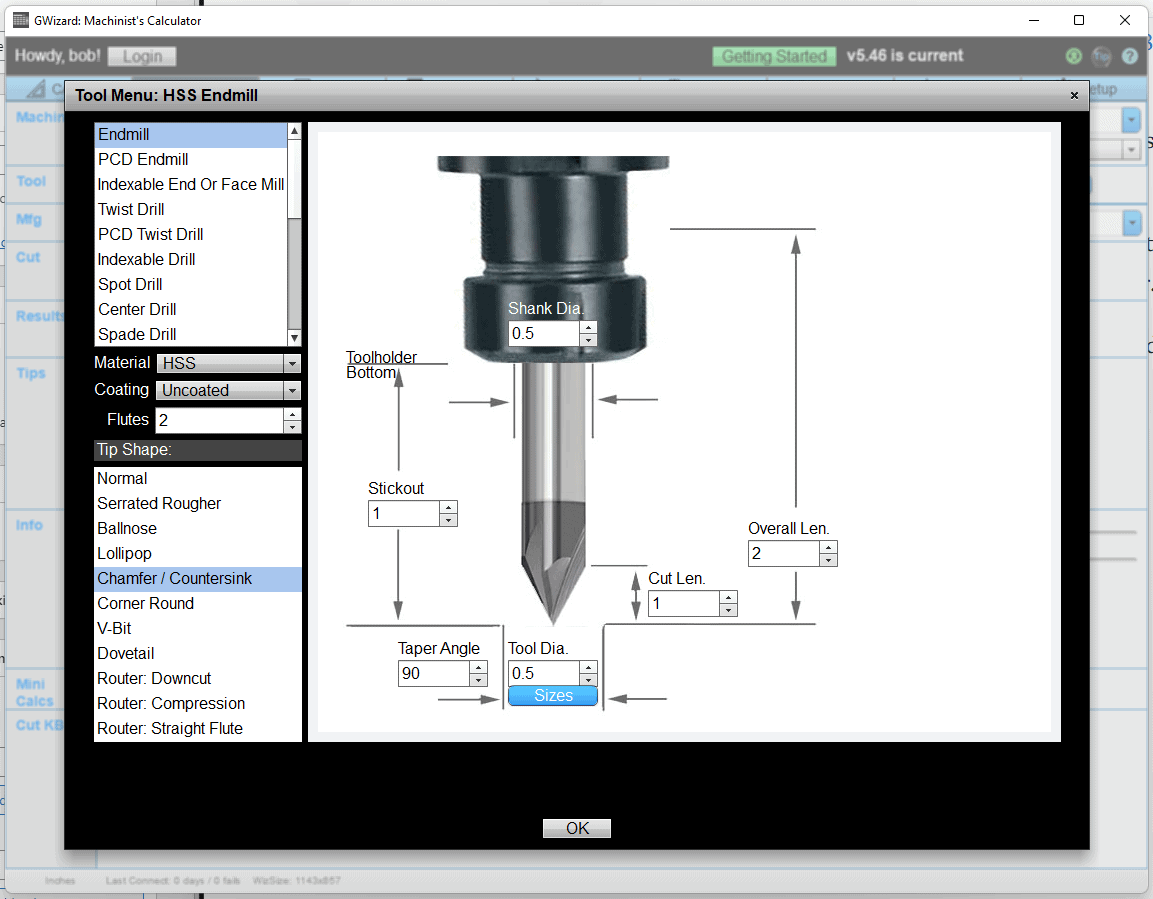The image size is (1153, 899).
Task: Increase Flutes with the up stepper arrow
Action: pyautogui.click(x=291, y=414)
